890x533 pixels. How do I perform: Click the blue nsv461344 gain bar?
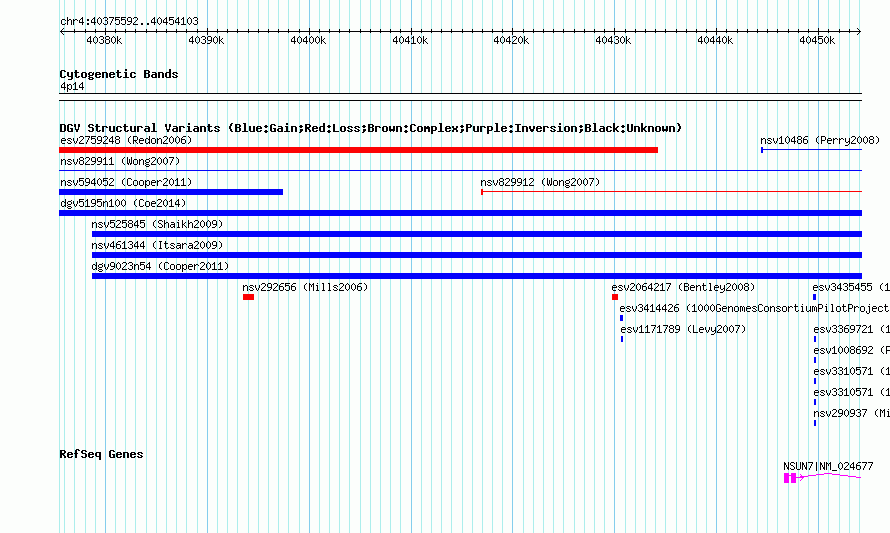(477, 255)
